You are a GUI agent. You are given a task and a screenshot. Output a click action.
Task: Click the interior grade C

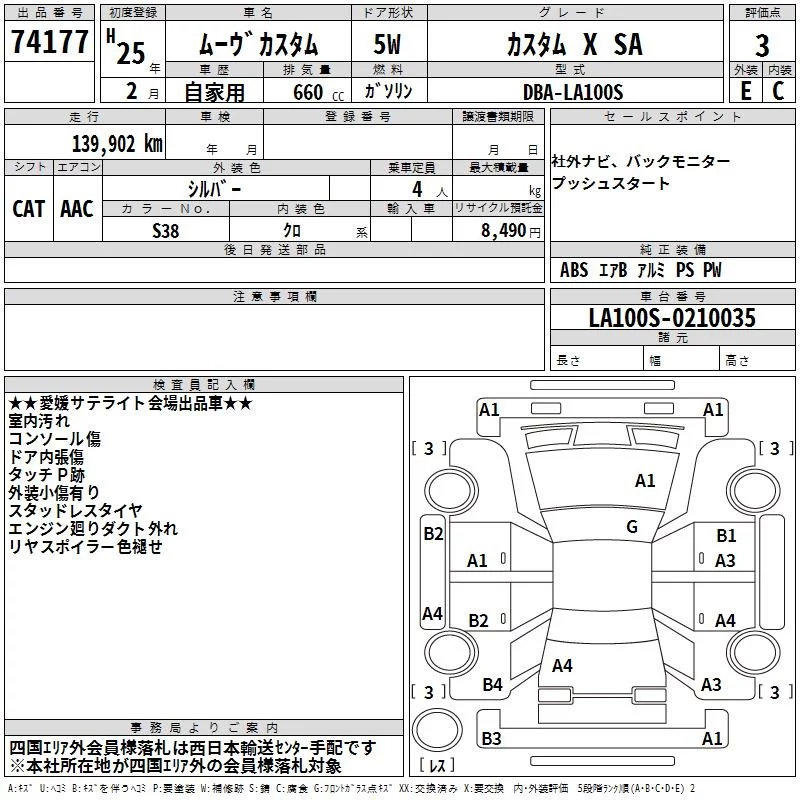[778, 91]
